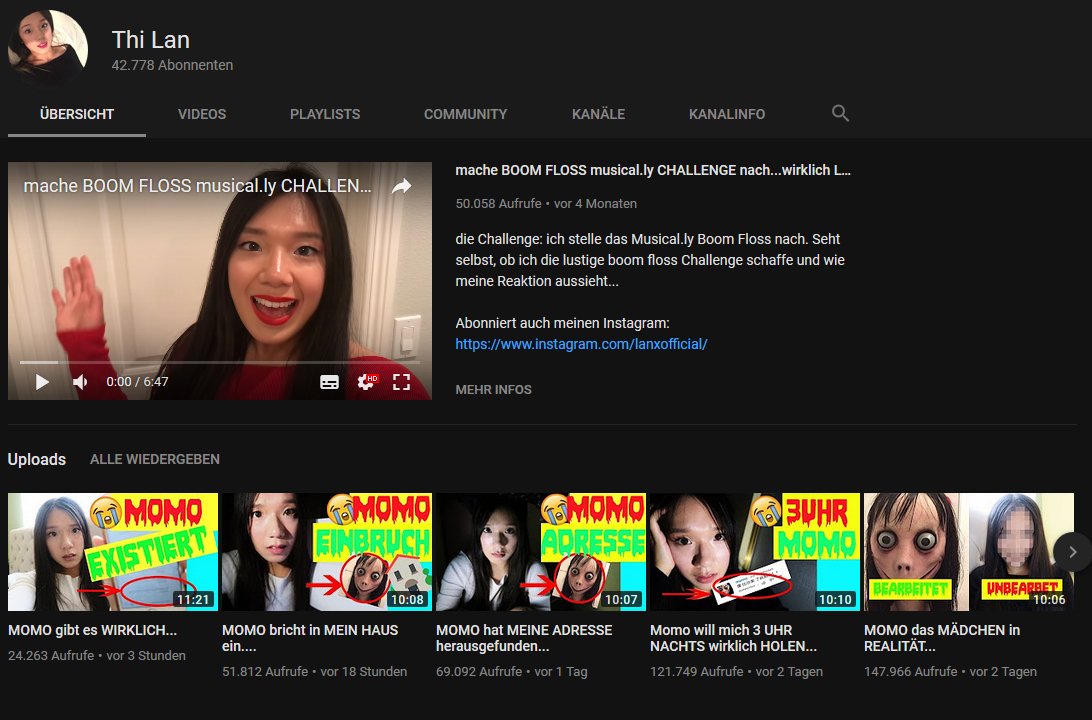Open the Uploads section heading

click(37, 460)
